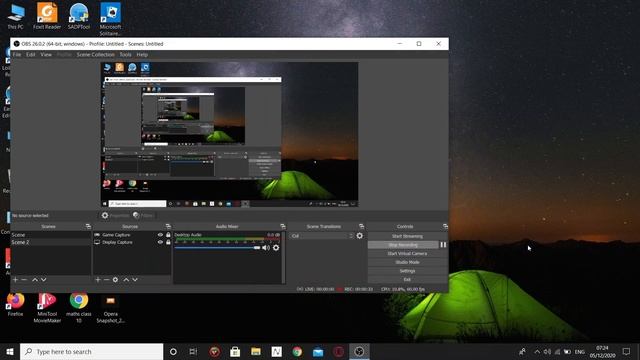Toggle lock for Display Capture source

click(168, 242)
